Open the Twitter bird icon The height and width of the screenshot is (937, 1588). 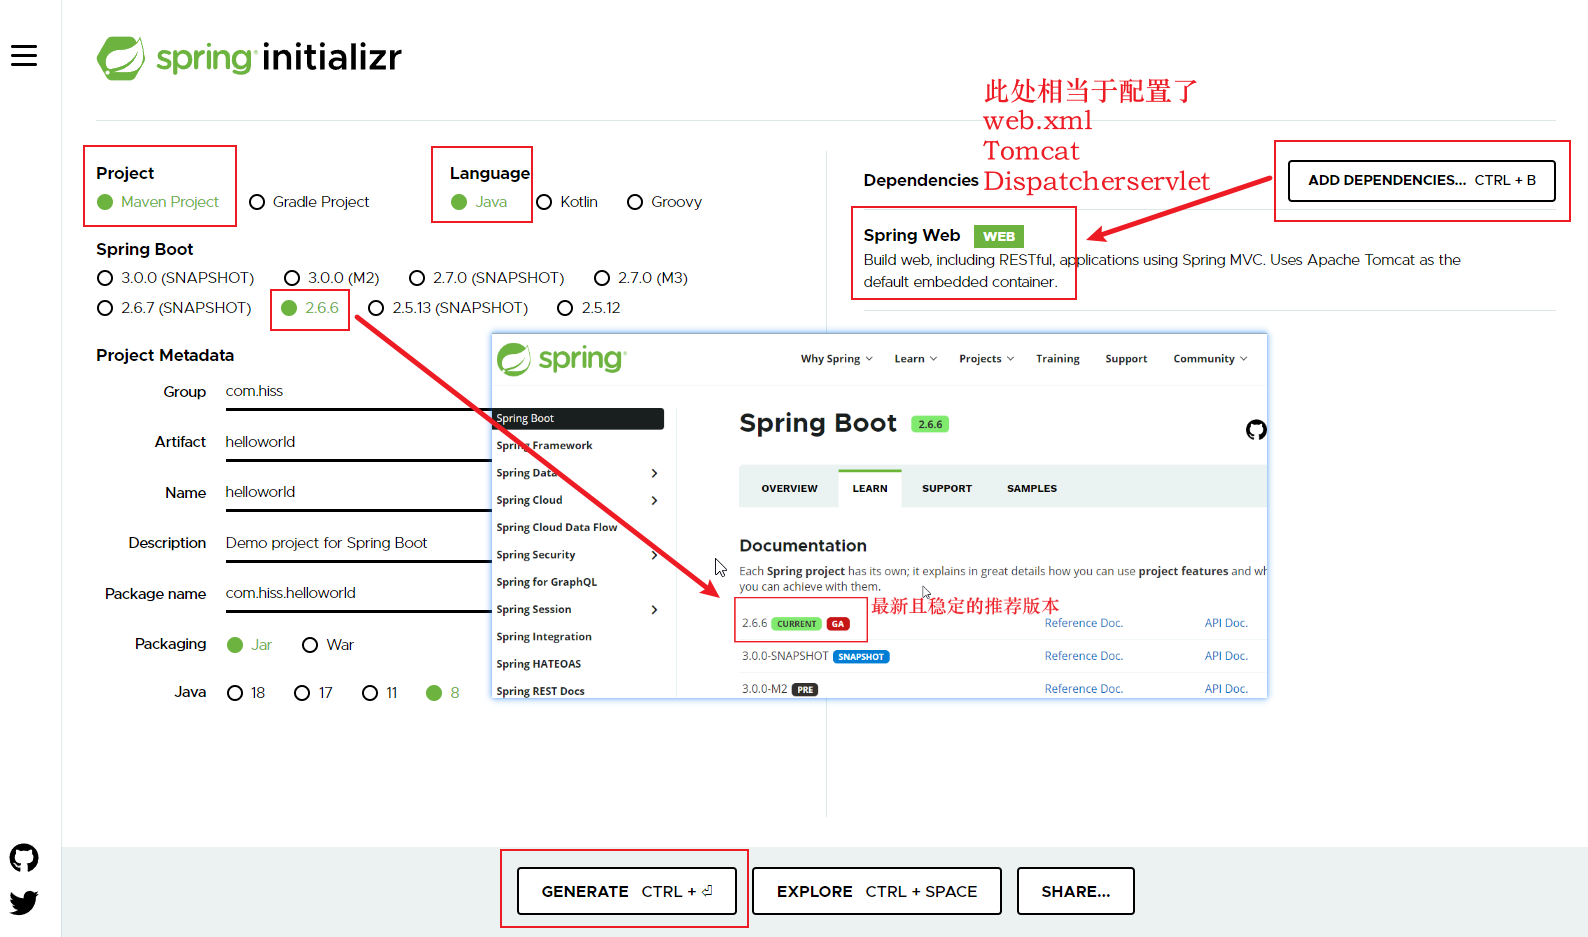point(24,902)
